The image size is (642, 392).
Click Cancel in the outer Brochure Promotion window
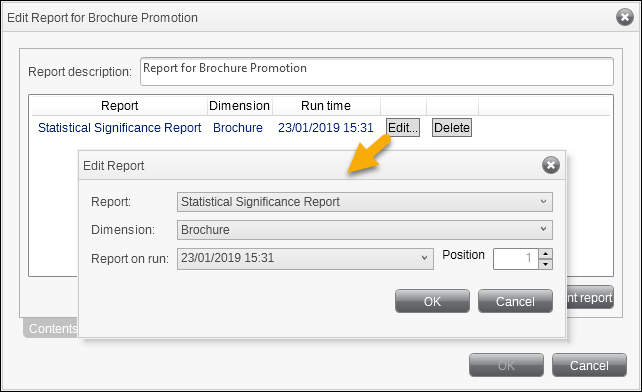click(x=589, y=365)
